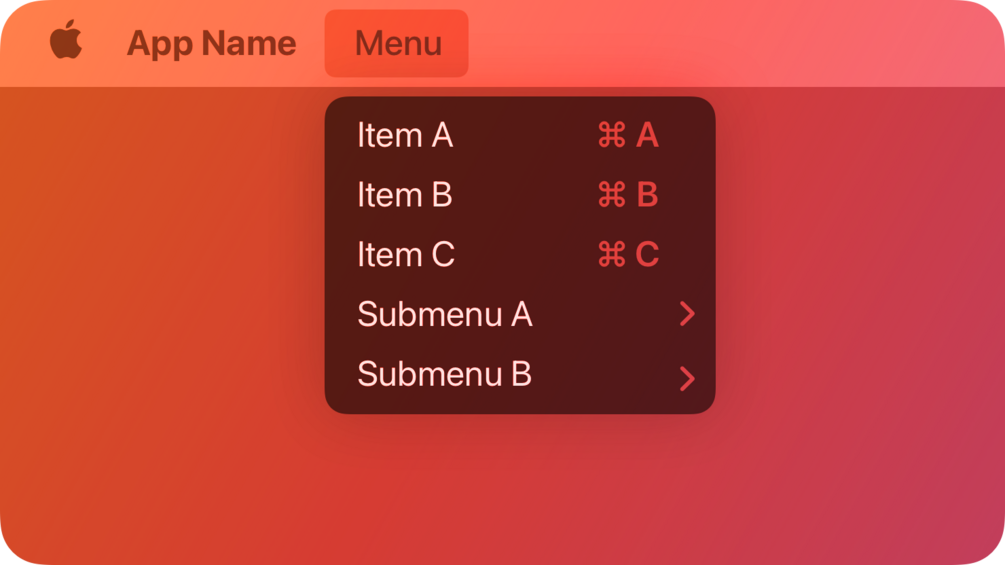Screen dimensions: 1005x565
Task: Open the Apple logo menu
Action: pos(66,42)
